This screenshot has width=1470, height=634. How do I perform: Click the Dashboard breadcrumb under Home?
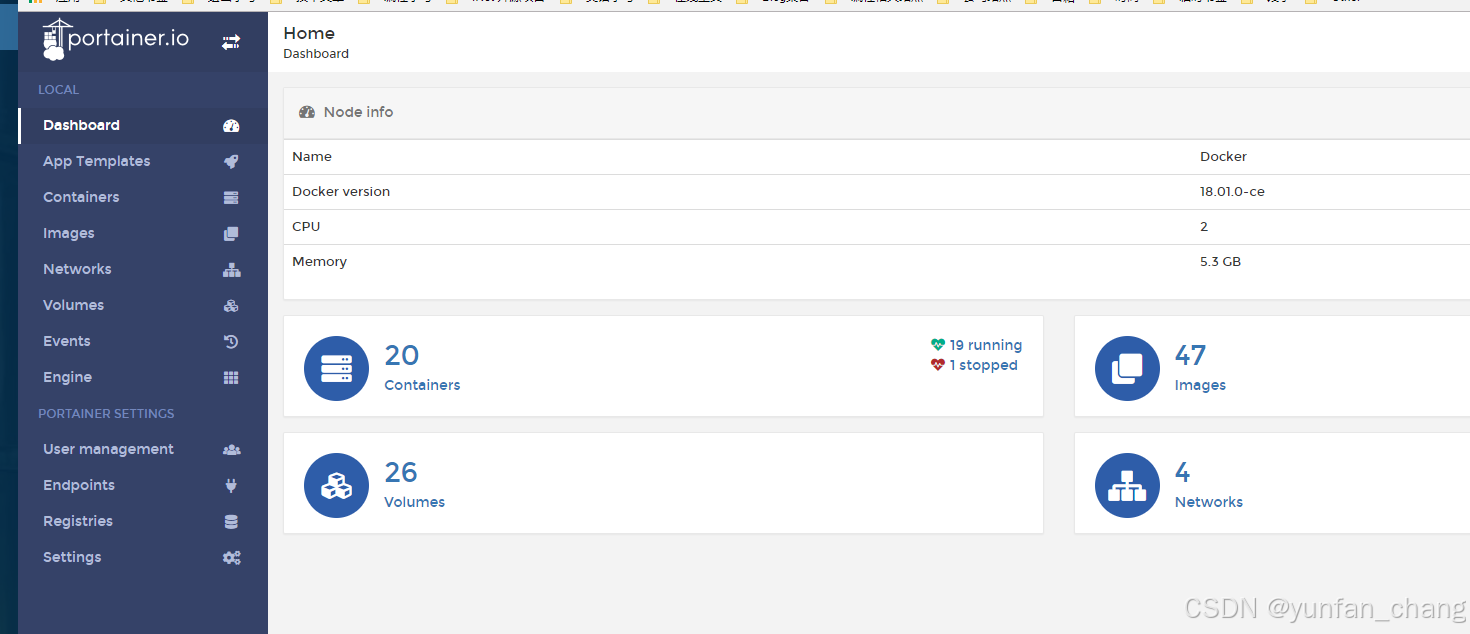click(316, 54)
